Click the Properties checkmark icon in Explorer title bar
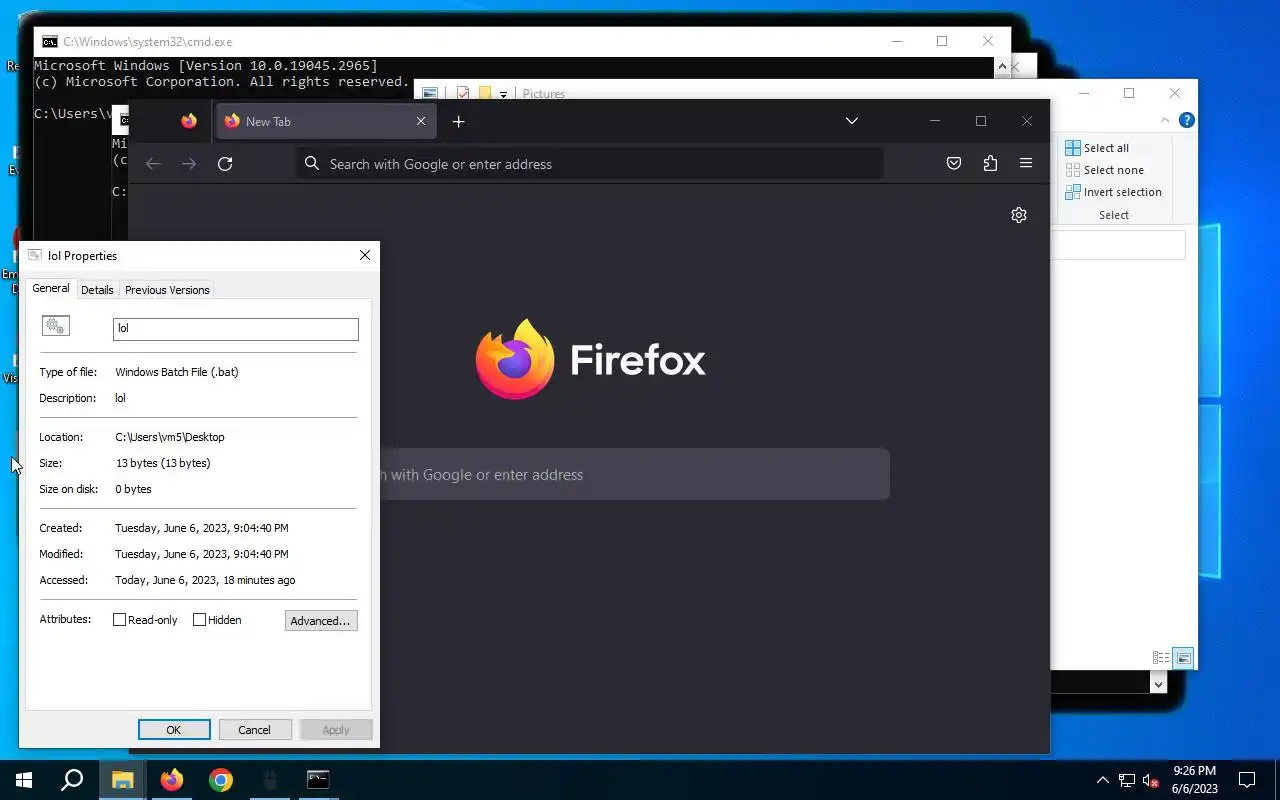 463,94
